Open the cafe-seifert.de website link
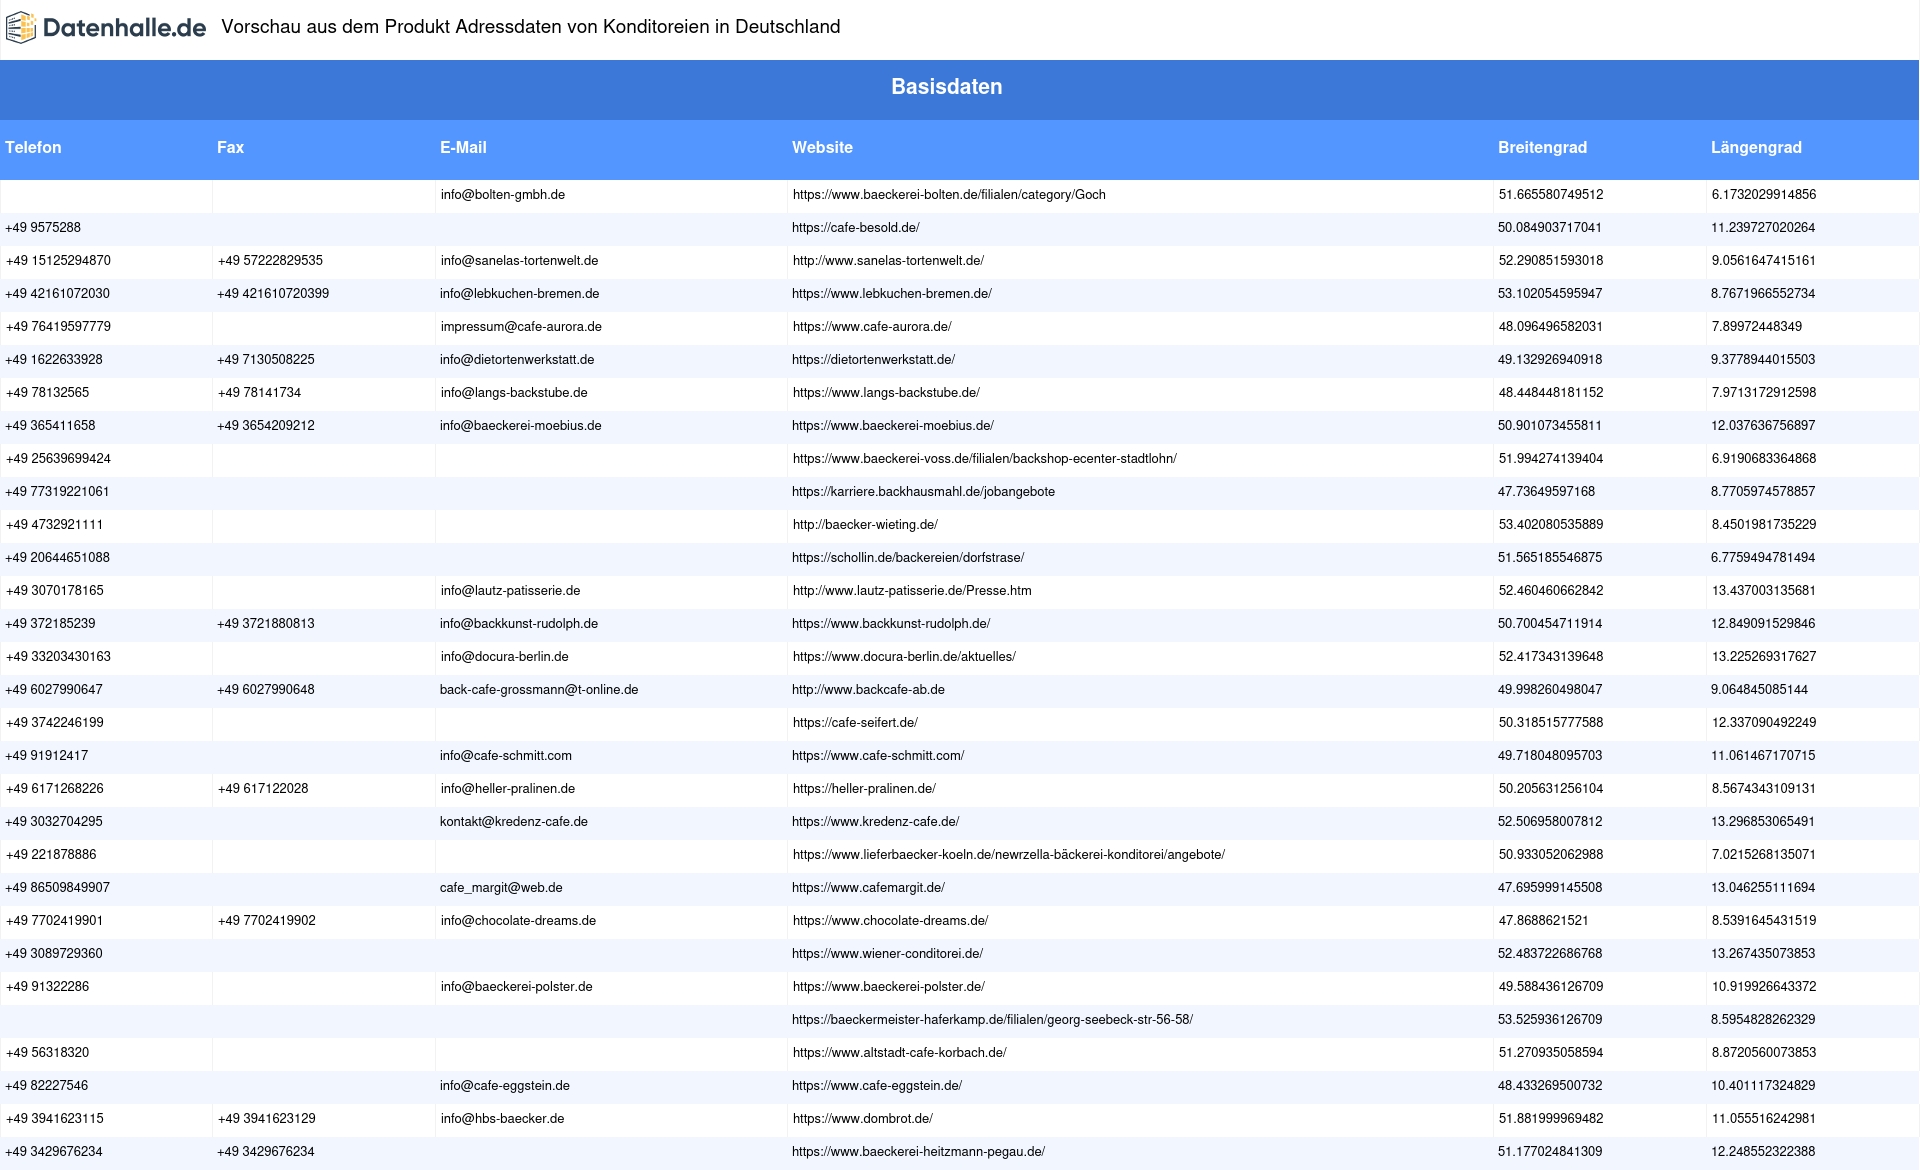This screenshot has height=1170, width=1920. 855,723
